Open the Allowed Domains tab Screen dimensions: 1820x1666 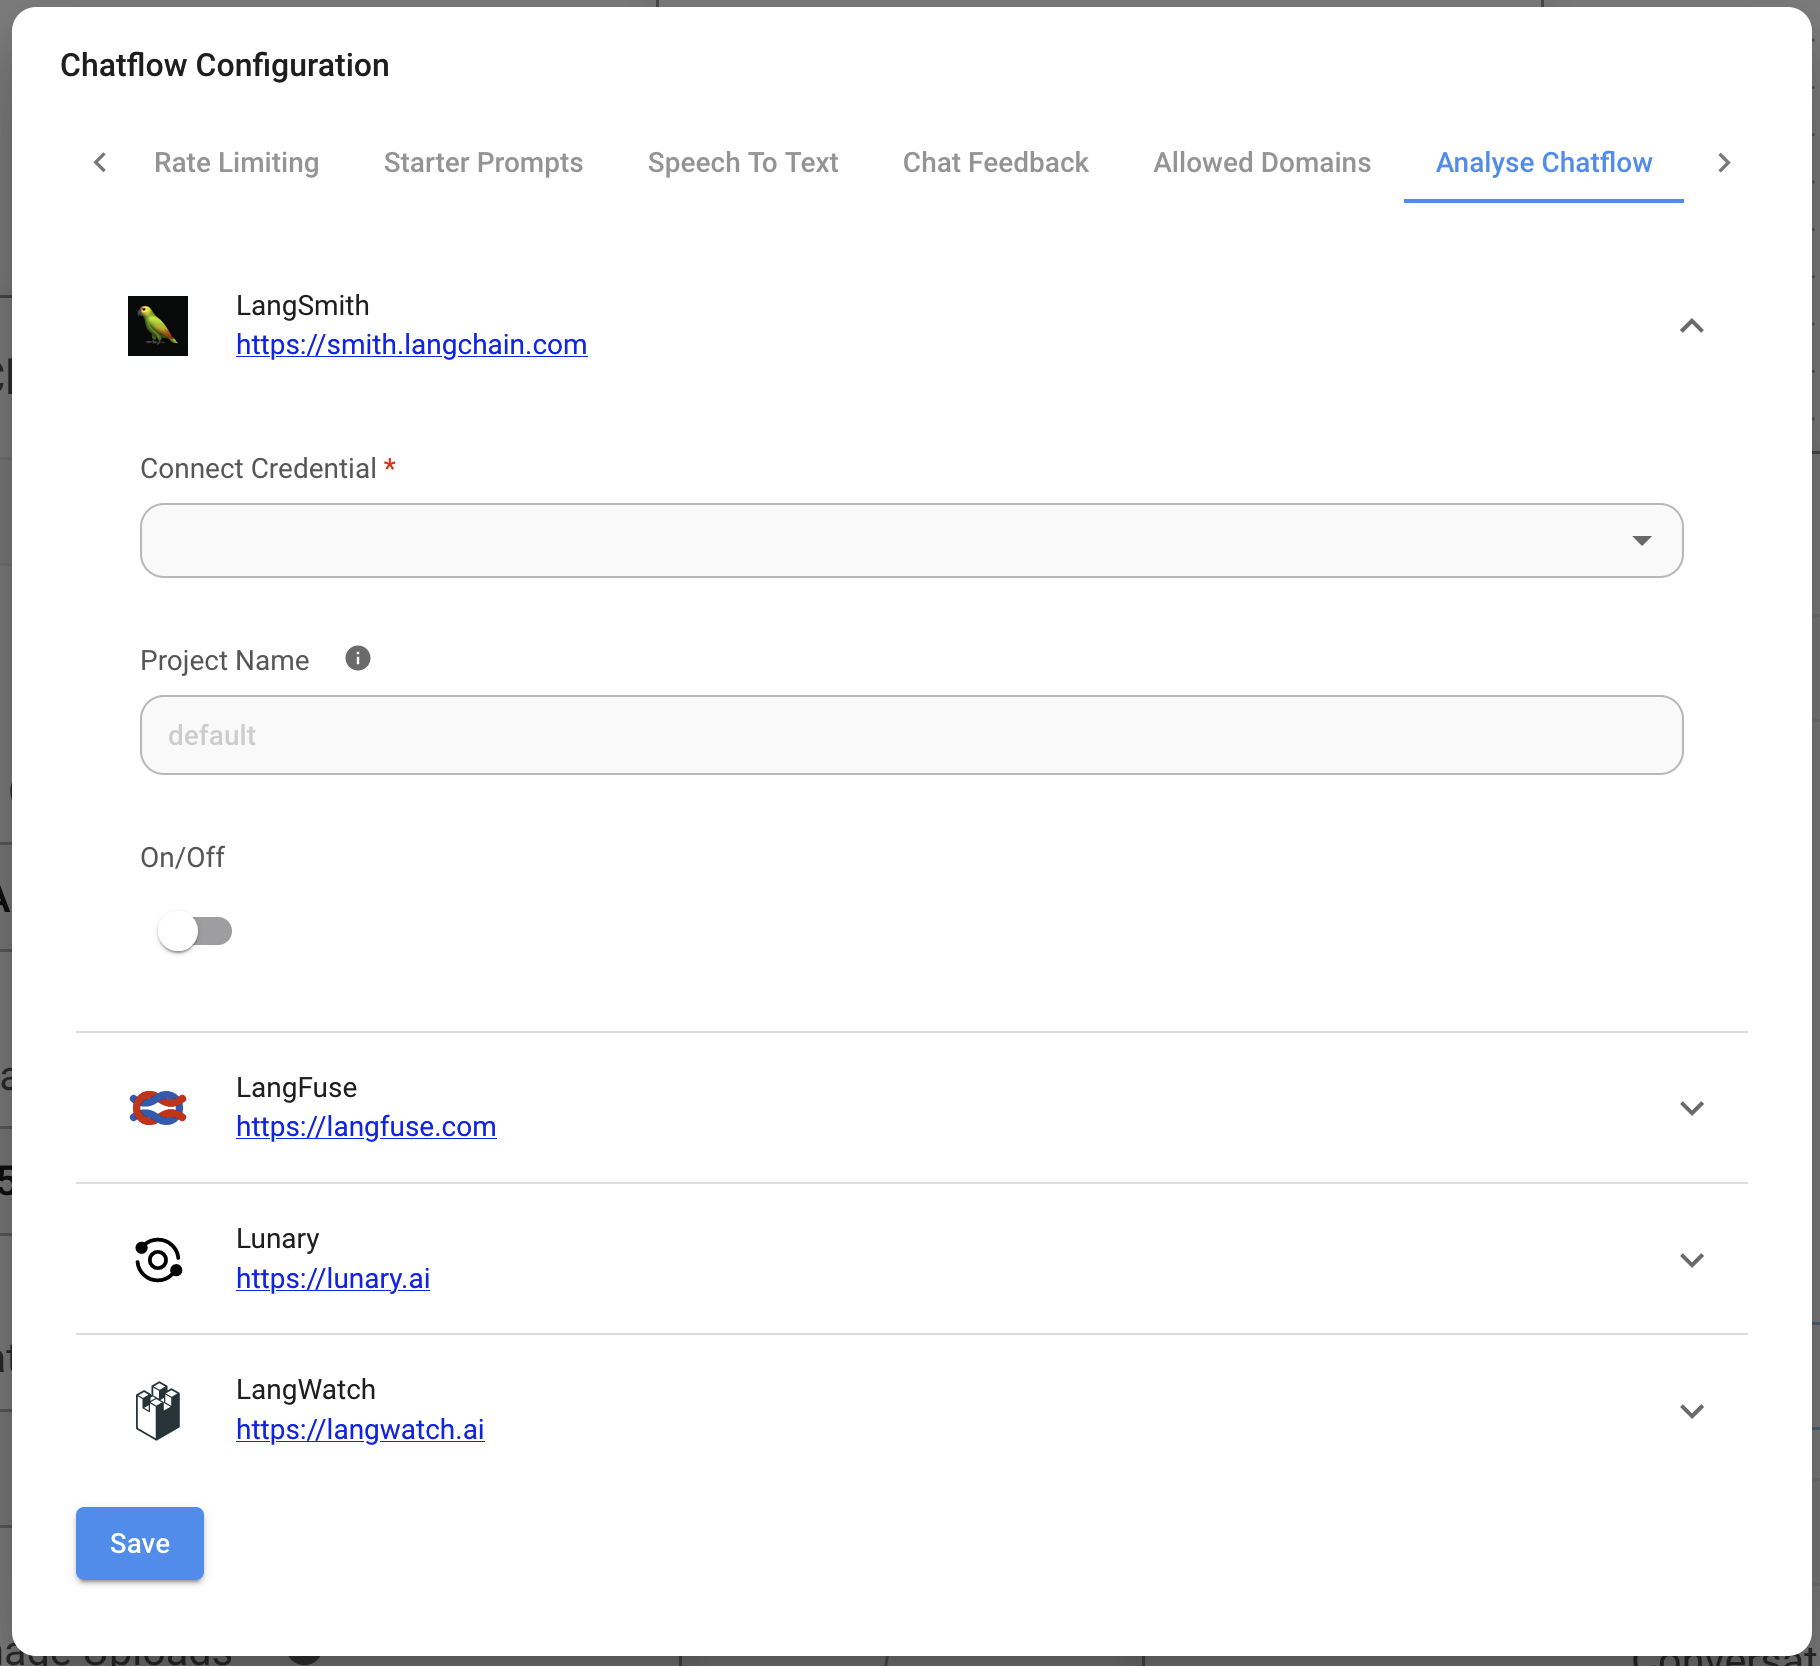click(1261, 162)
